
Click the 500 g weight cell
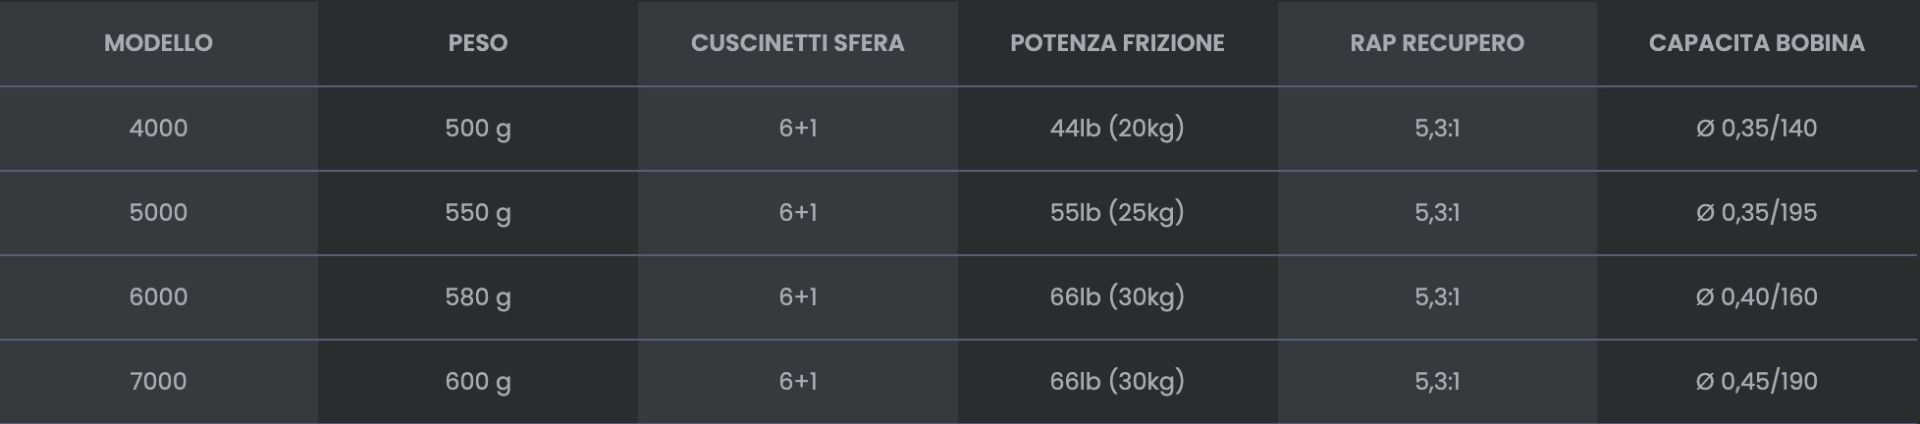pyautogui.click(x=478, y=128)
